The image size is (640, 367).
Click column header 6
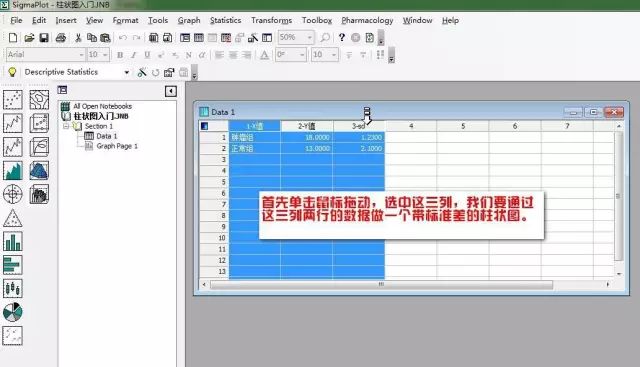pos(515,126)
